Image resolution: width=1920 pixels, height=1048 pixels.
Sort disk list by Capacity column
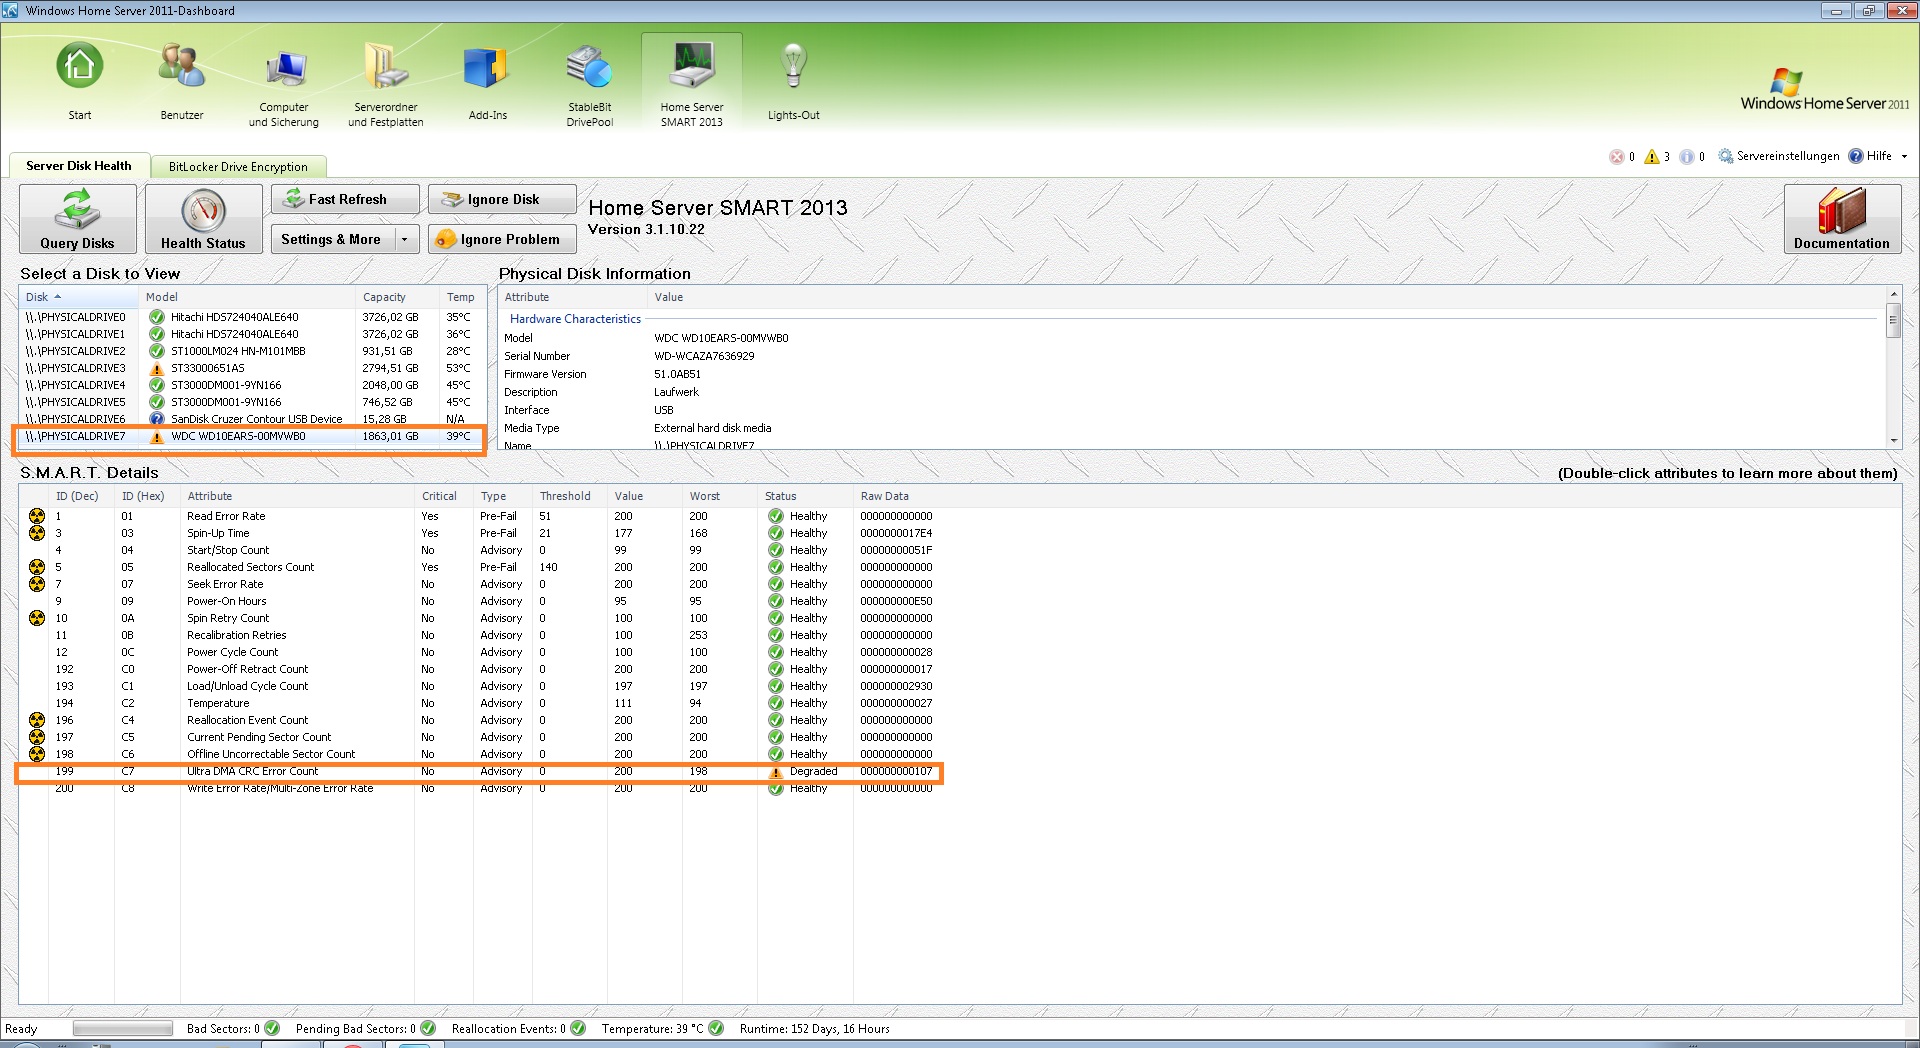pyautogui.click(x=398, y=297)
